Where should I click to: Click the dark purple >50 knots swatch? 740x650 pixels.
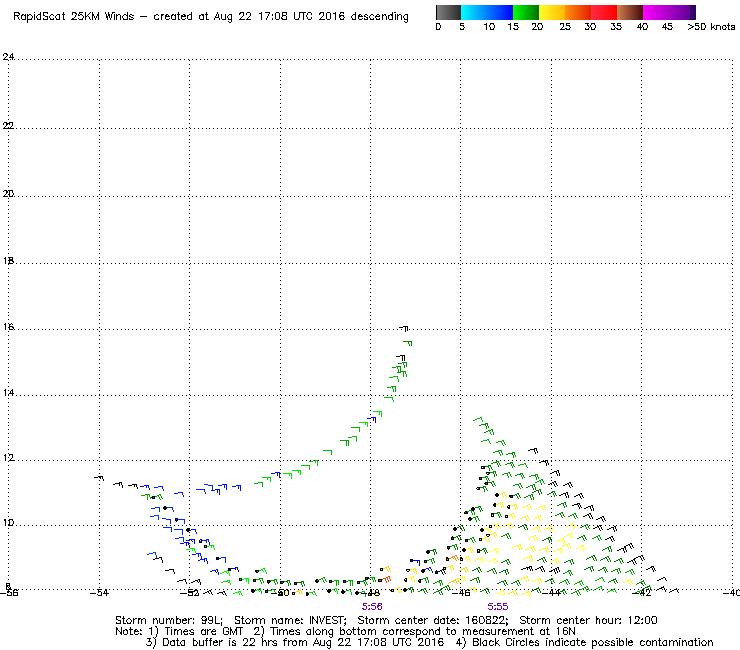coord(693,12)
